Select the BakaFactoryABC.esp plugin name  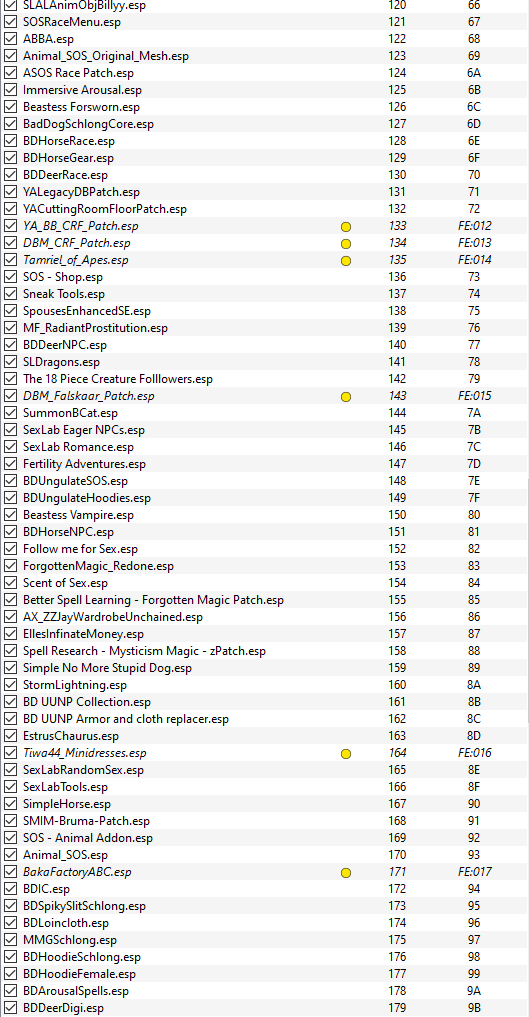click(77, 872)
